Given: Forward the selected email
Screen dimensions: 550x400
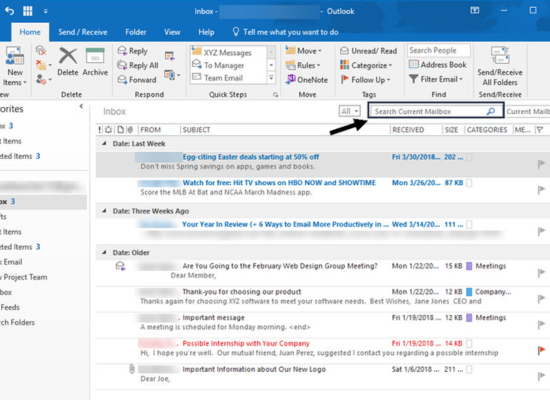Looking at the screenshot, I should [137, 80].
